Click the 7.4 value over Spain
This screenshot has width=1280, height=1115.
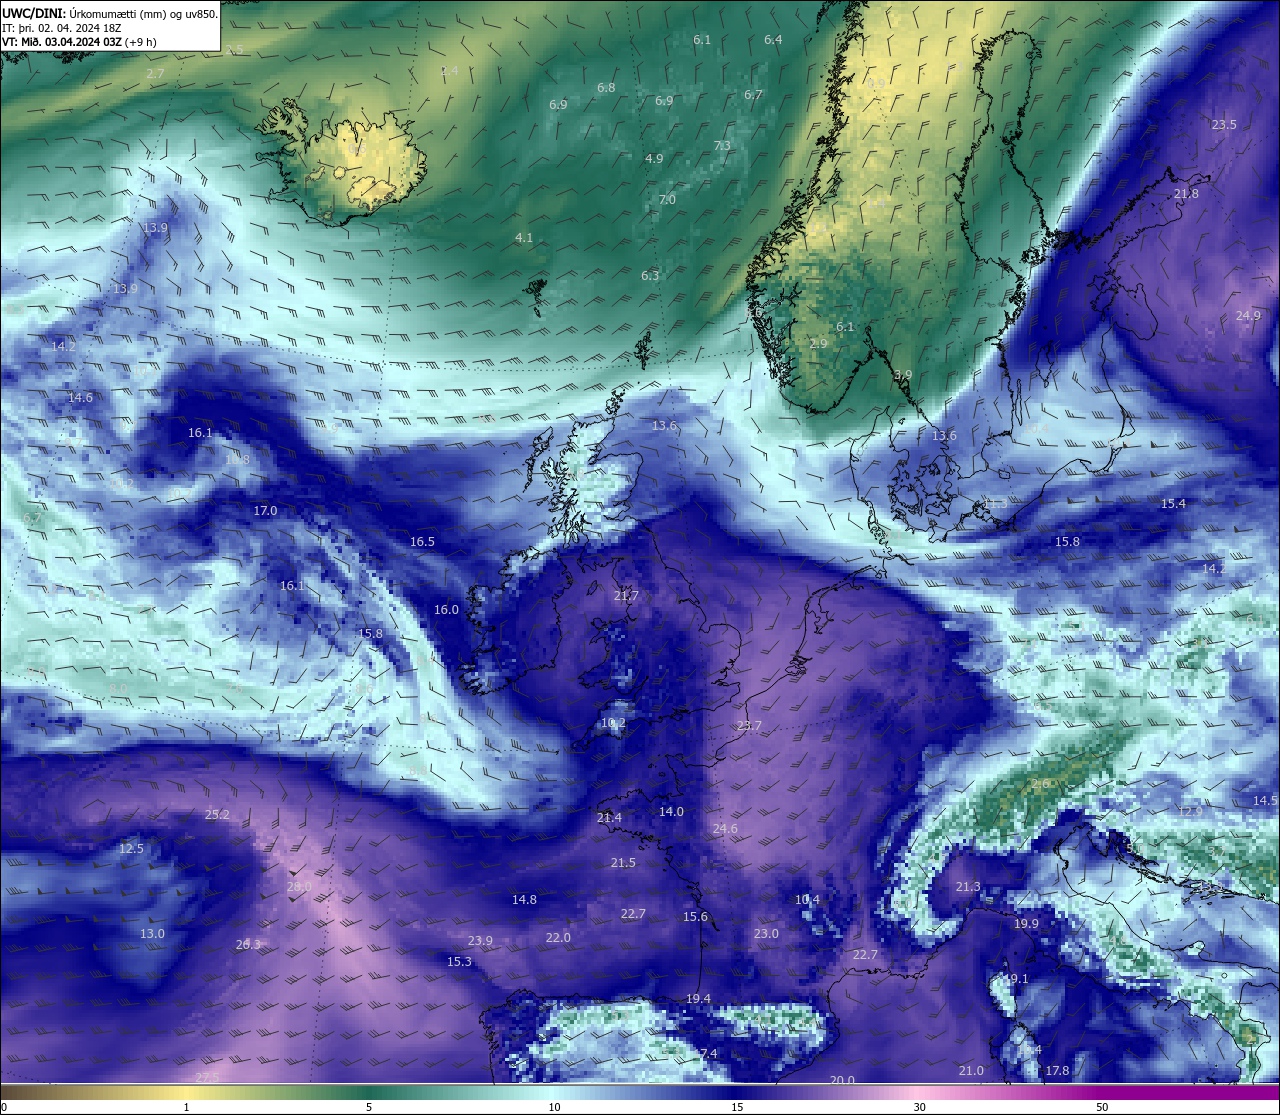pyautogui.click(x=708, y=1054)
